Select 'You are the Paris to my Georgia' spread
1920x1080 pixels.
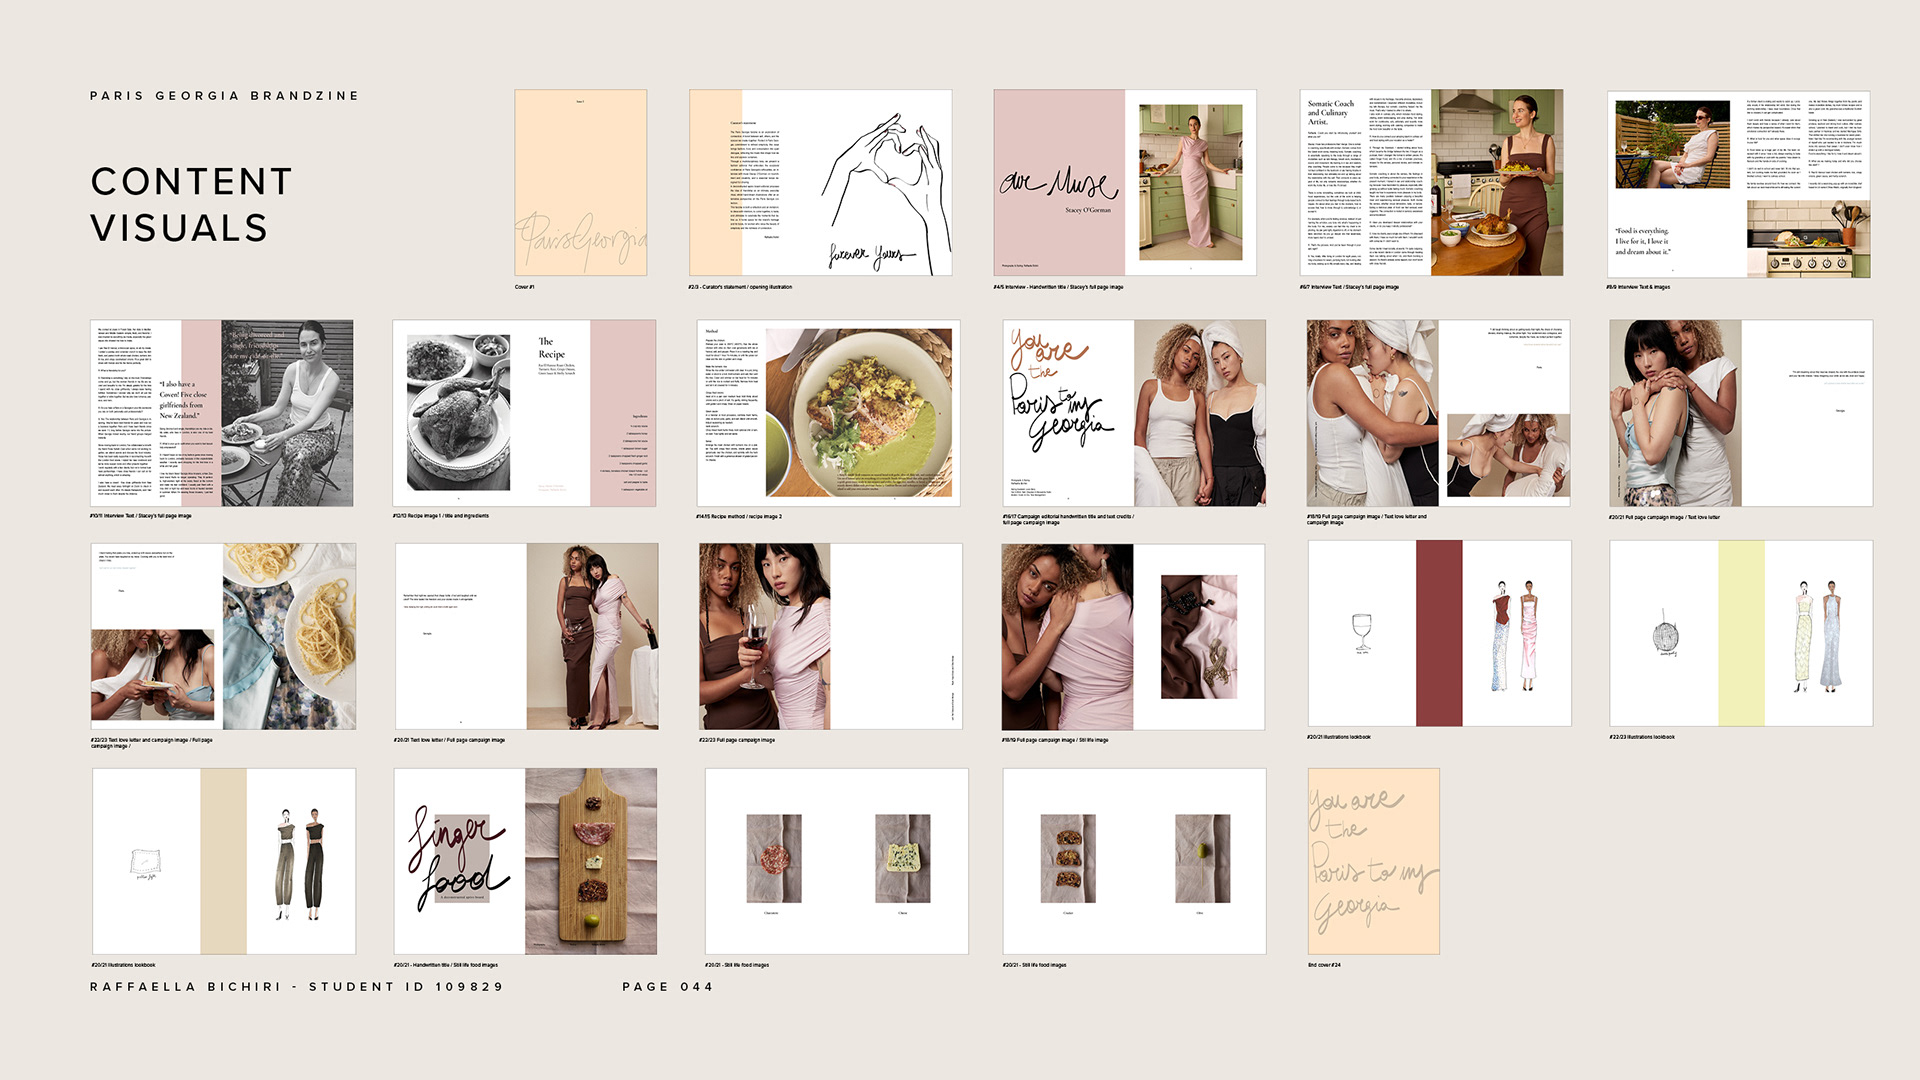click(1134, 413)
